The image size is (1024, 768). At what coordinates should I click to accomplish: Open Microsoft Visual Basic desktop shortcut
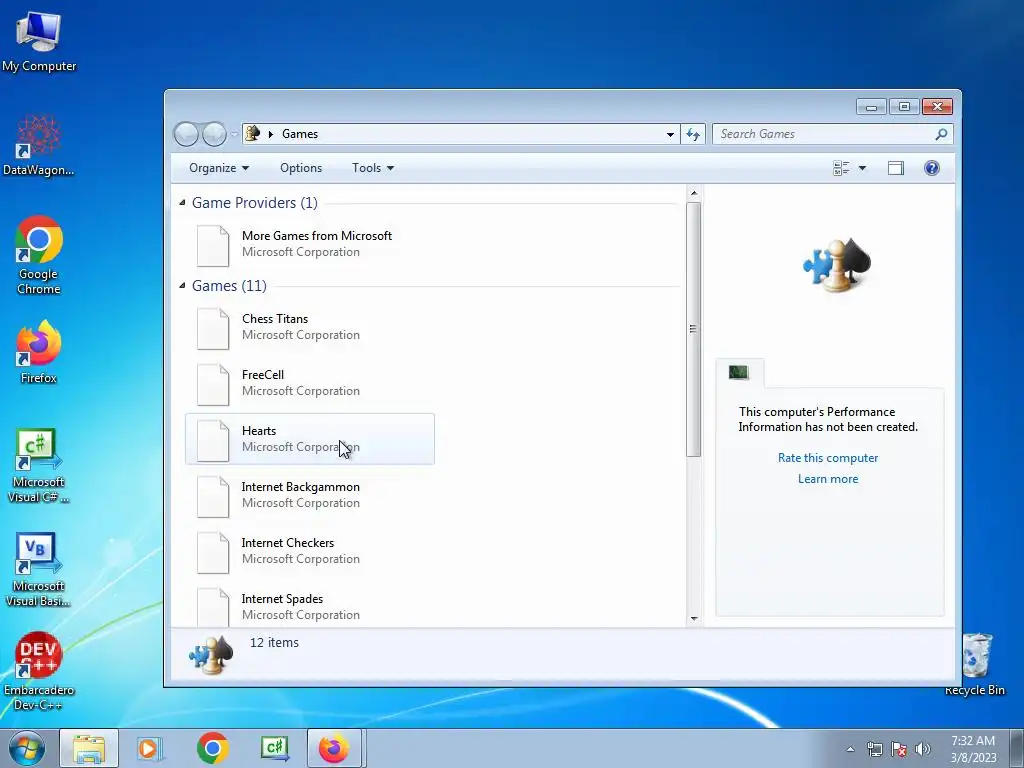[x=39, y=569]
